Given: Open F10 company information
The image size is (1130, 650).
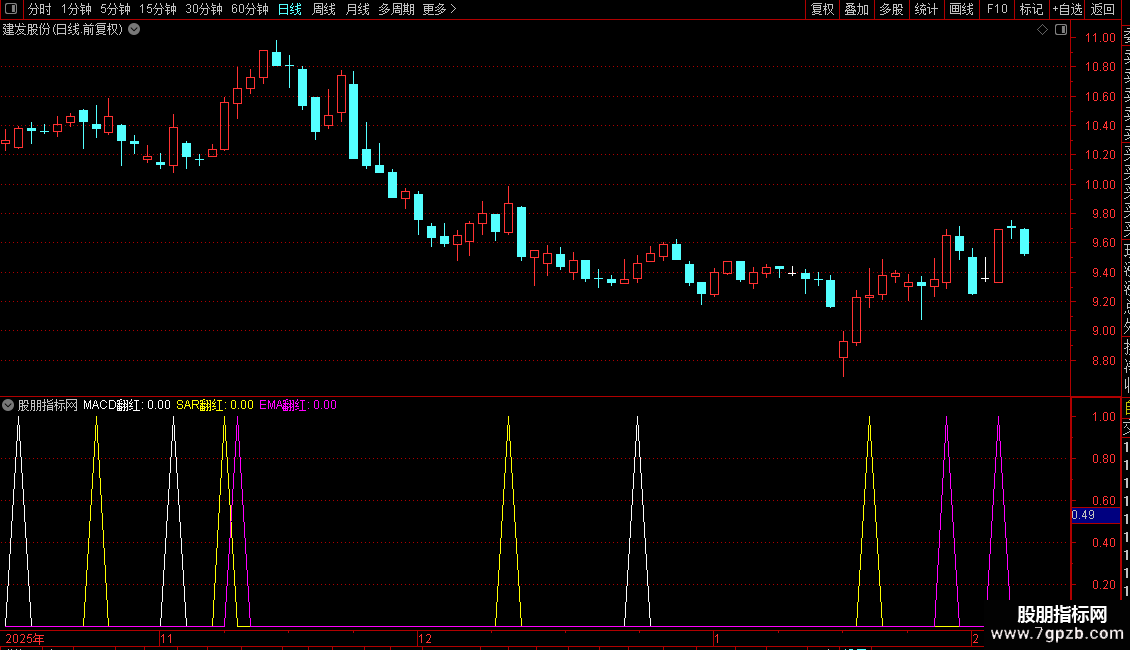Looking at the screenshot, I should tap(997, 9).
